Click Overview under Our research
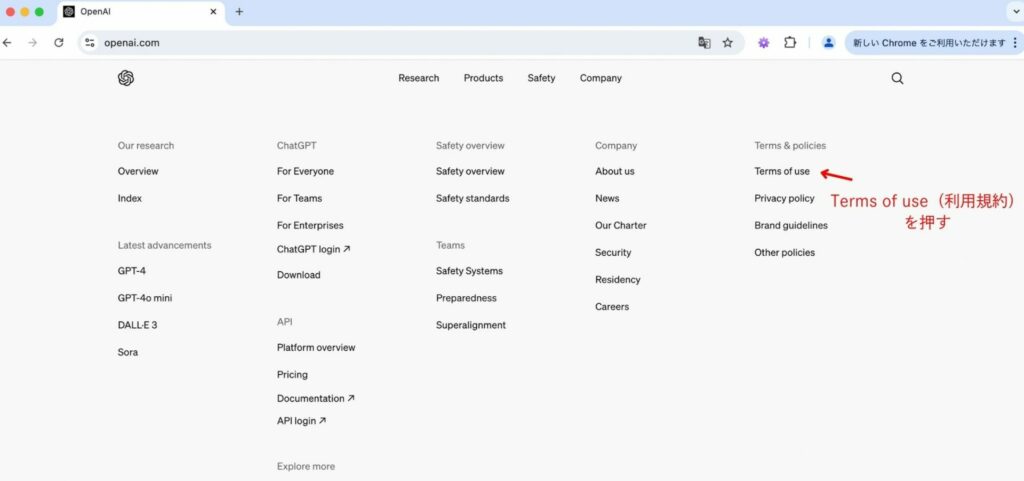 click(x=138, y=171)
